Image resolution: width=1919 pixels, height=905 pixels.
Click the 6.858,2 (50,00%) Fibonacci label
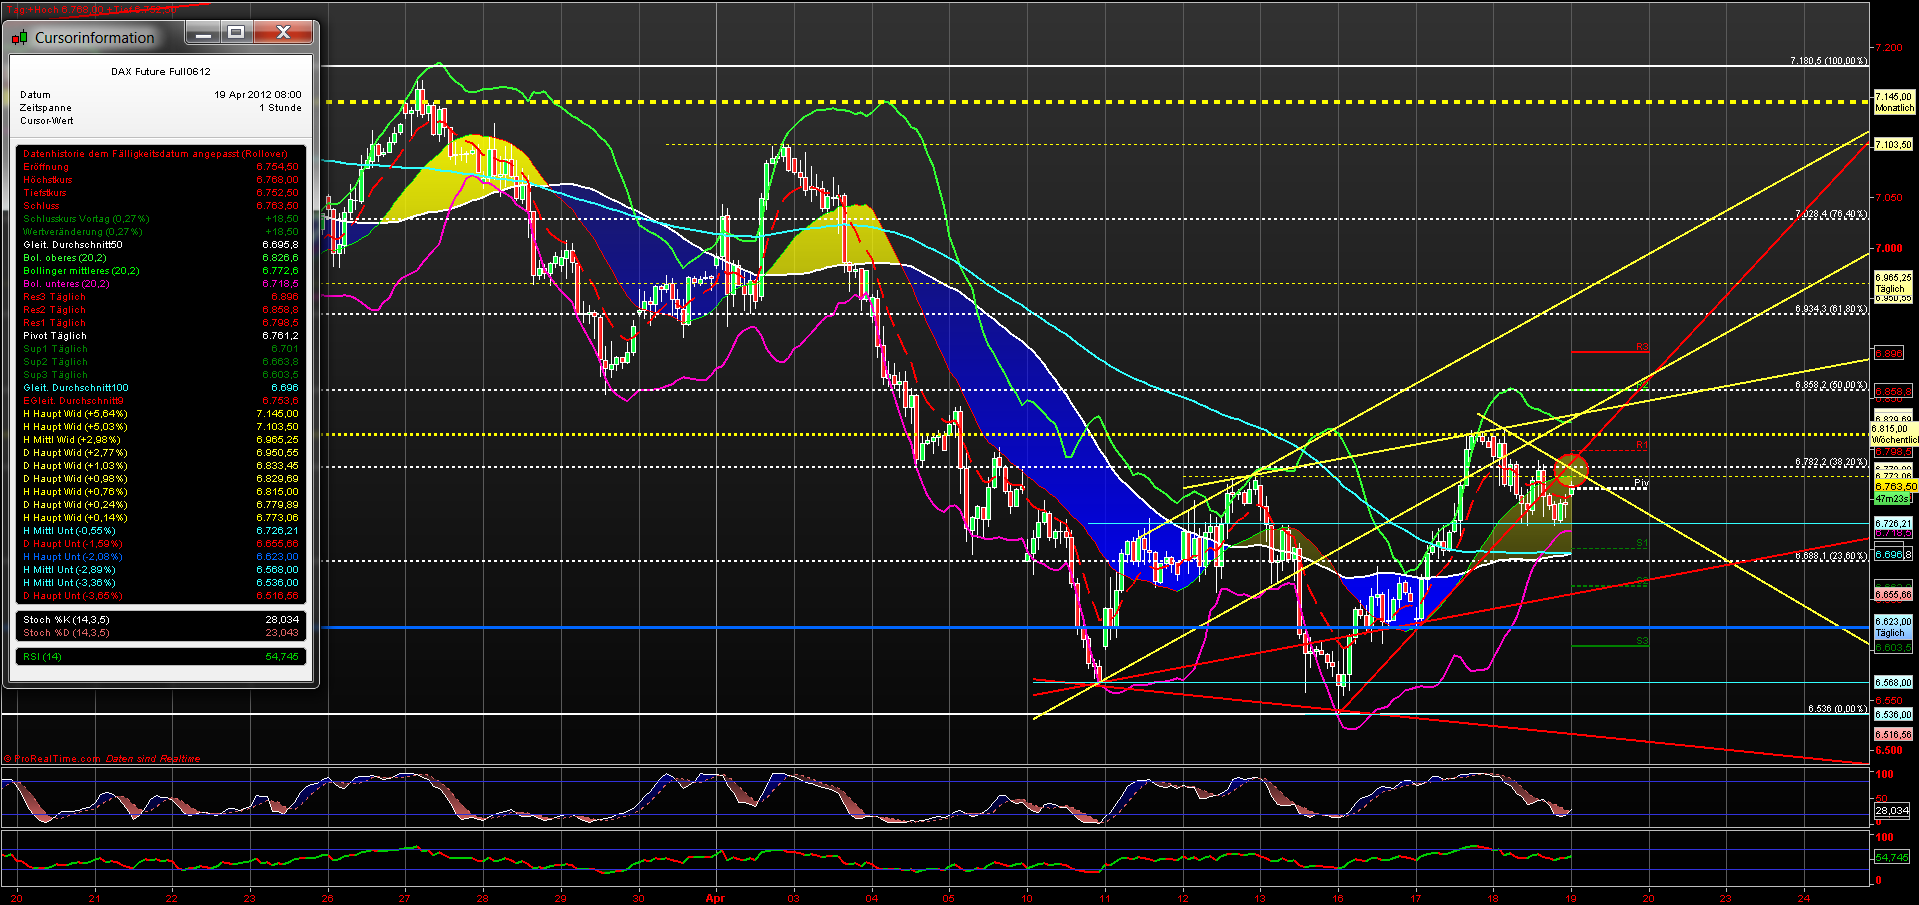(x=1830, y=385)
